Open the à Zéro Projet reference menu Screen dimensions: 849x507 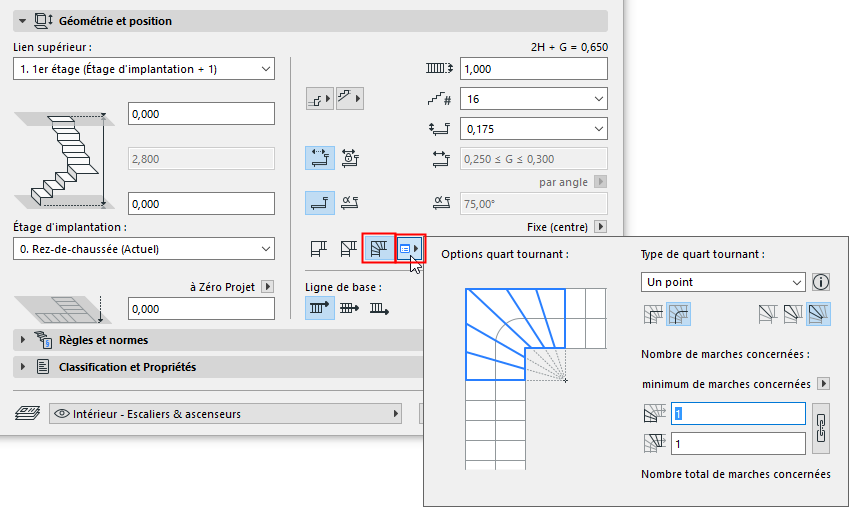pyautogui.click(x=267, y=287)
